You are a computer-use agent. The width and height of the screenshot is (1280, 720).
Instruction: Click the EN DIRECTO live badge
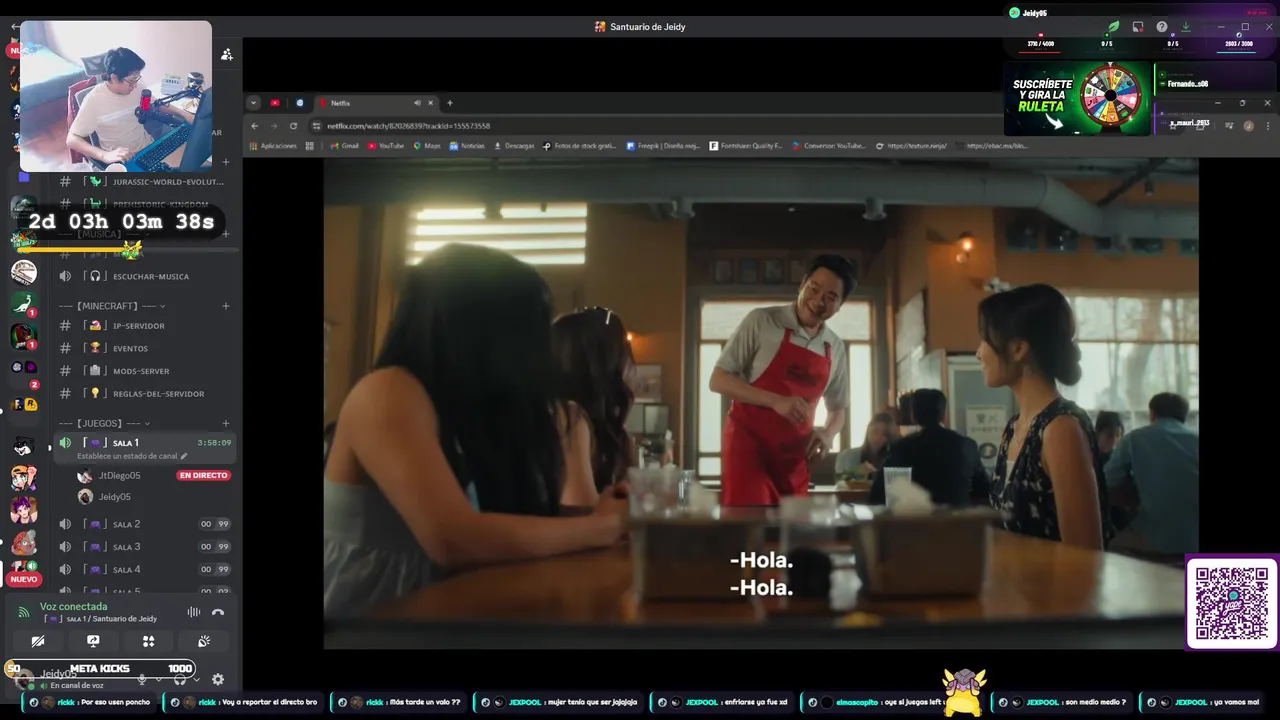[x=204, y=475]
